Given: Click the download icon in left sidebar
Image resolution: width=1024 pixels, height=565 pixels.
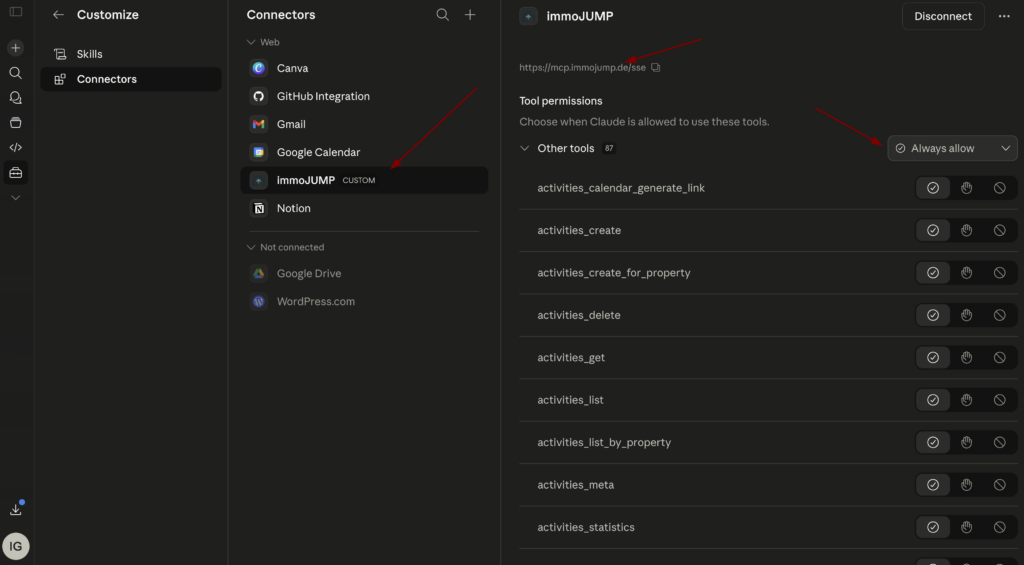Looking at the screenshot, I should coord(15,509).
